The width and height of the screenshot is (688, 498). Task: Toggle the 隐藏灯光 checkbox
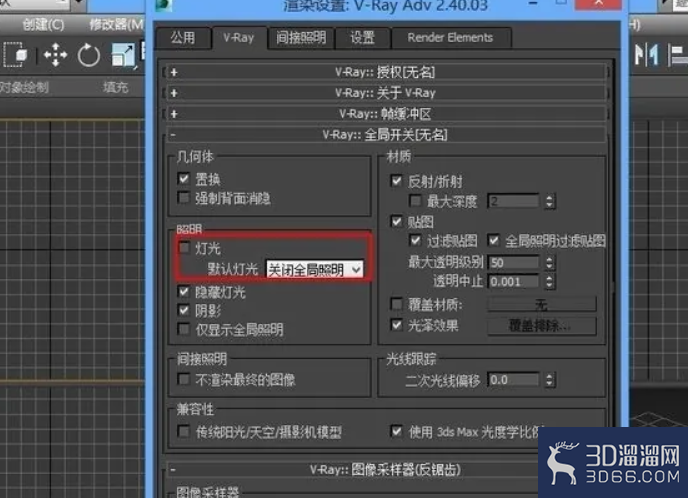tap(184, 291)
